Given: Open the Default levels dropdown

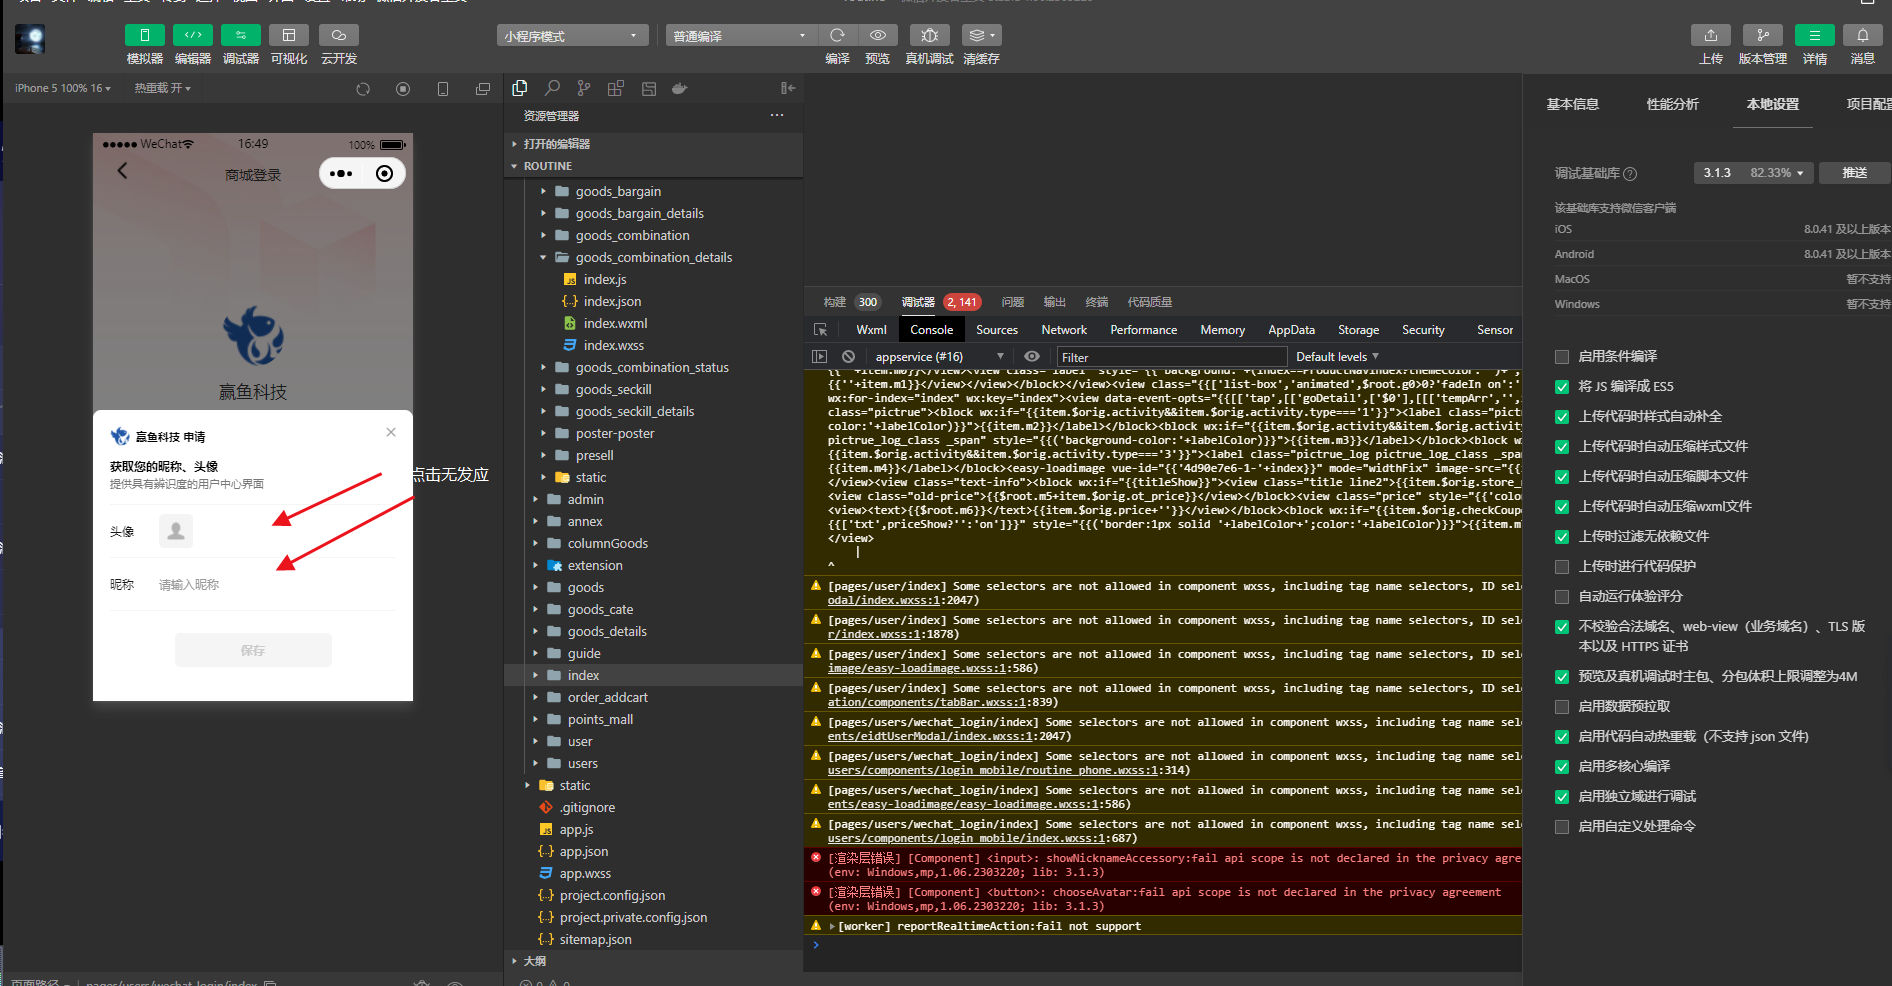Looking at the screenshot, I should click(x=1337, y=357).
